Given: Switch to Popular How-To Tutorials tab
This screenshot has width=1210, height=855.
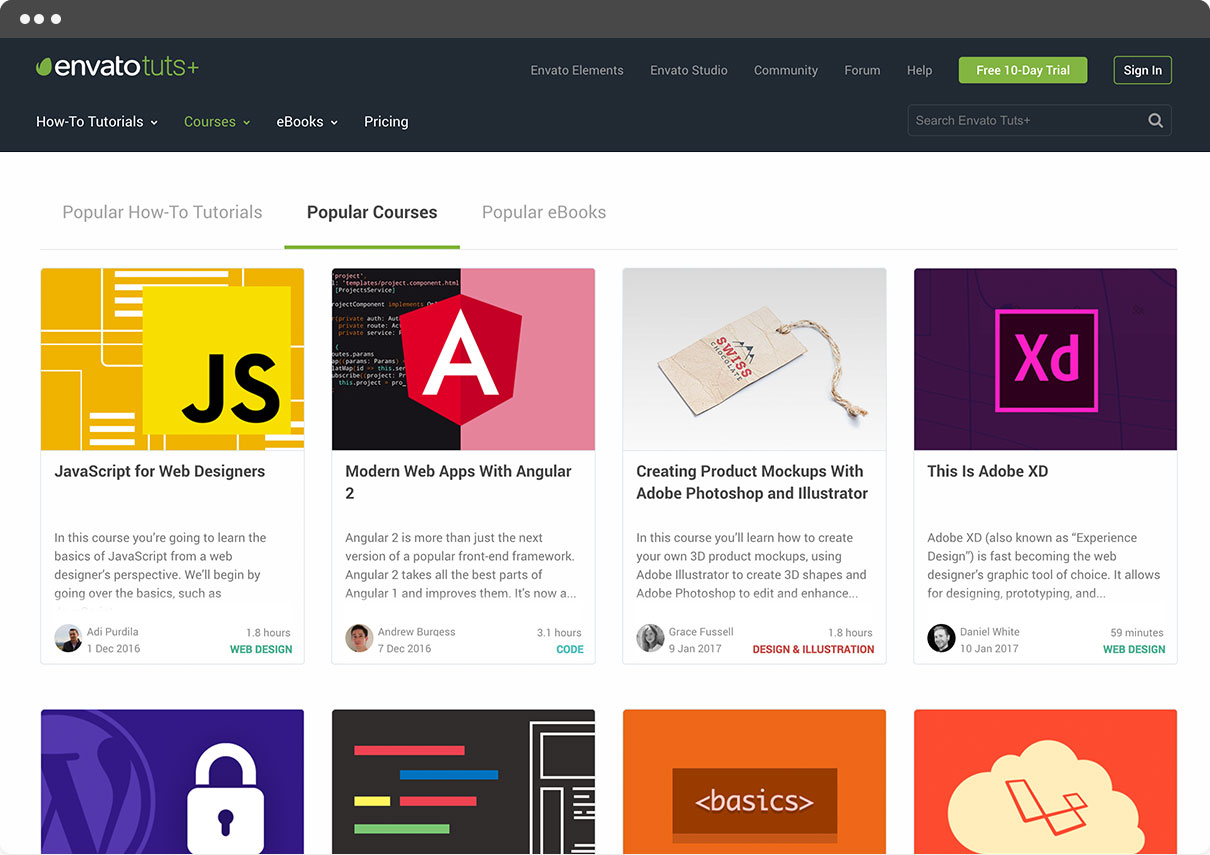Looking at the screenshot, I should (x=162, y=212).
